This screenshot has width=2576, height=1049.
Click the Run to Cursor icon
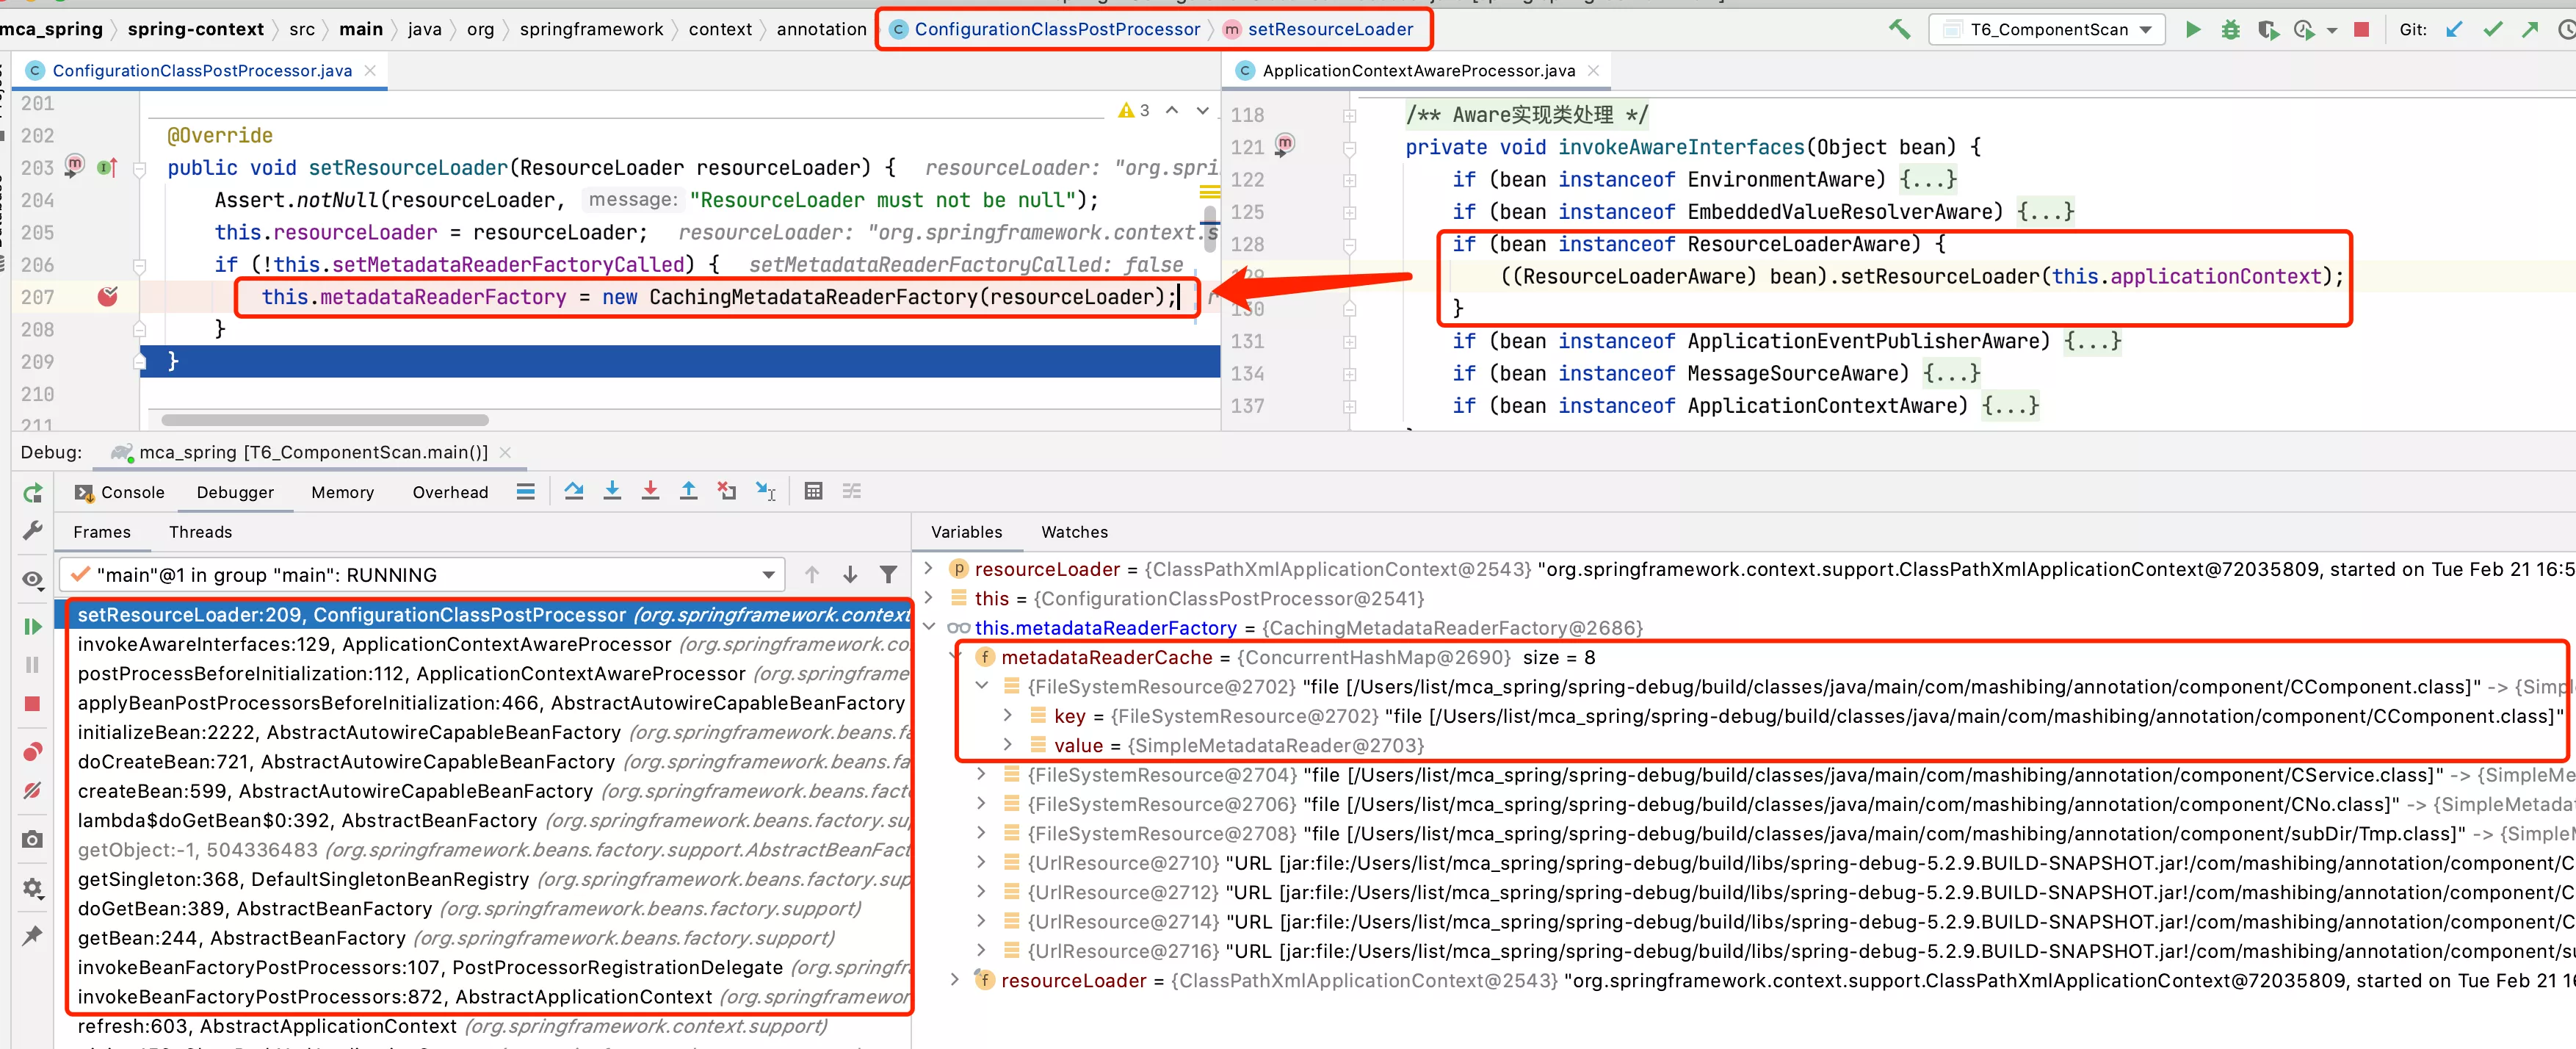[766, 491]
